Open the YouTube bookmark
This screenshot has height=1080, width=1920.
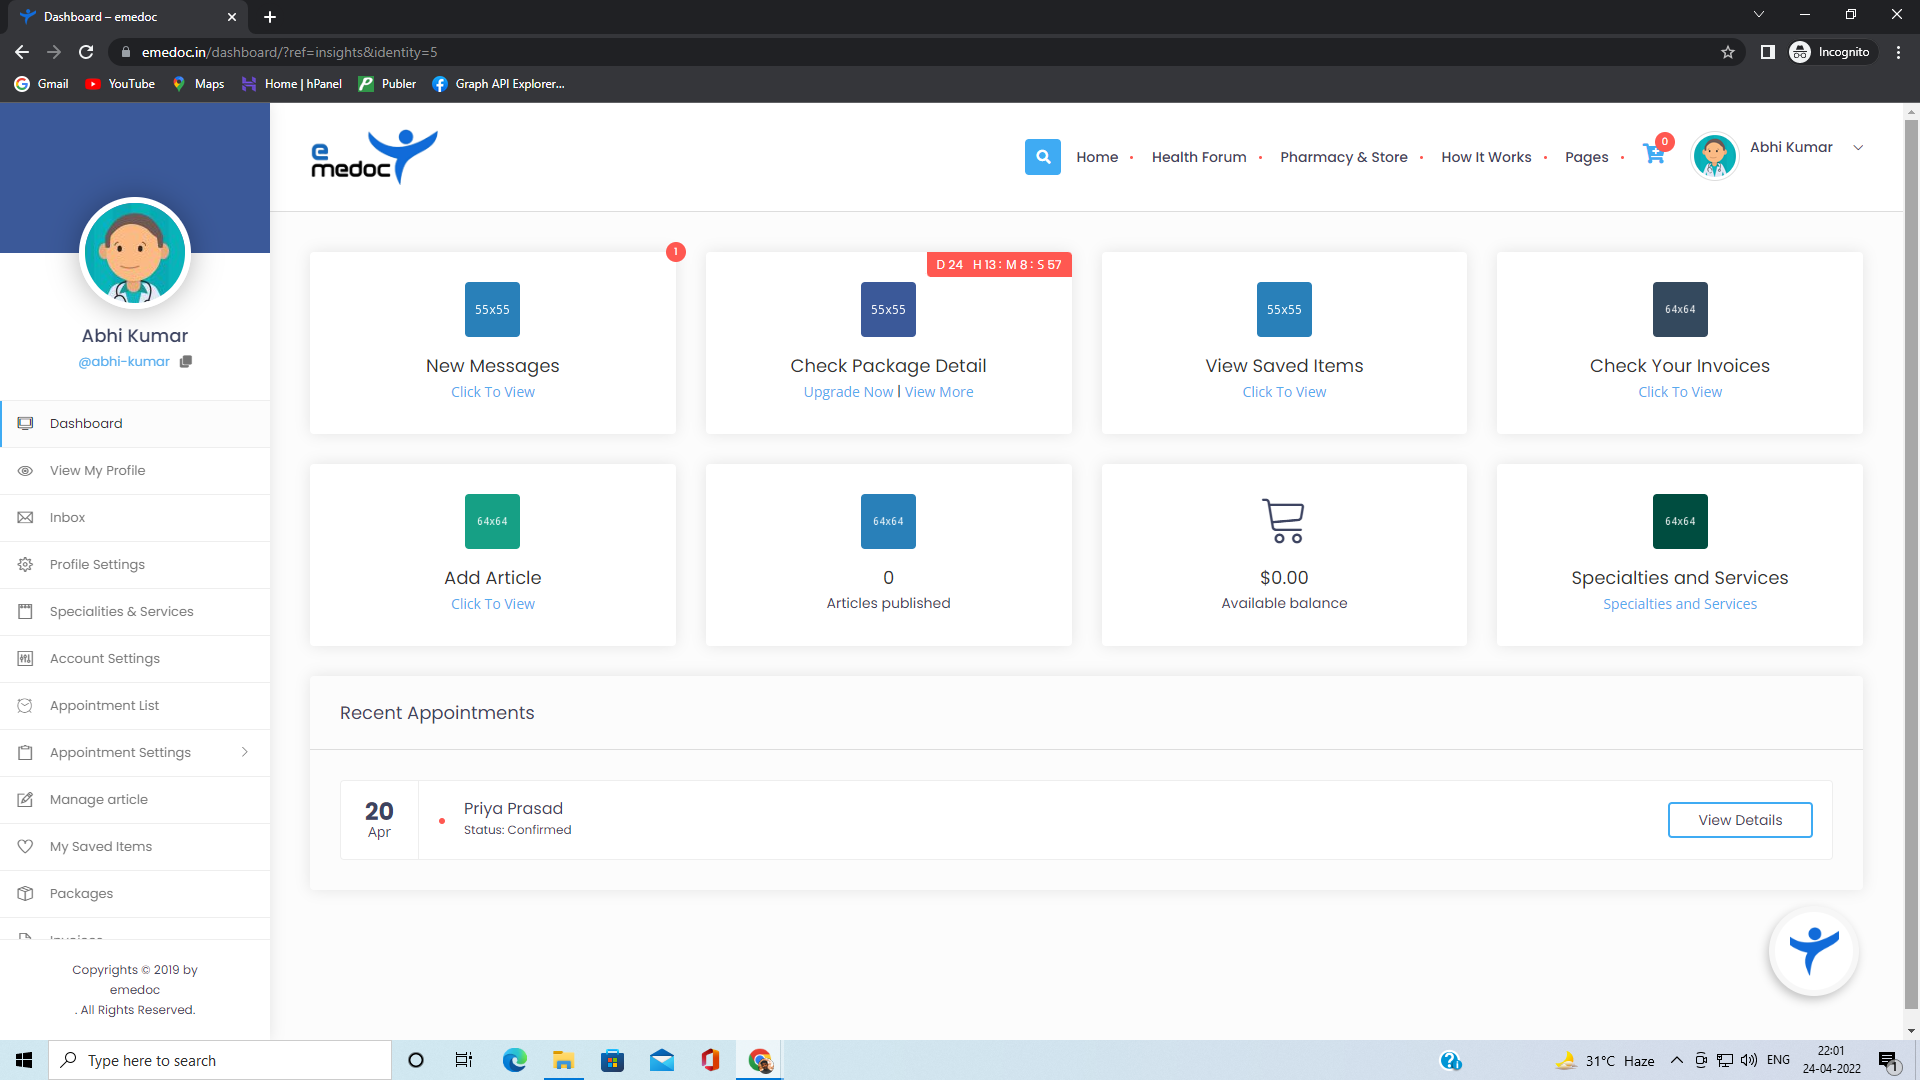(x=120, y=84)
